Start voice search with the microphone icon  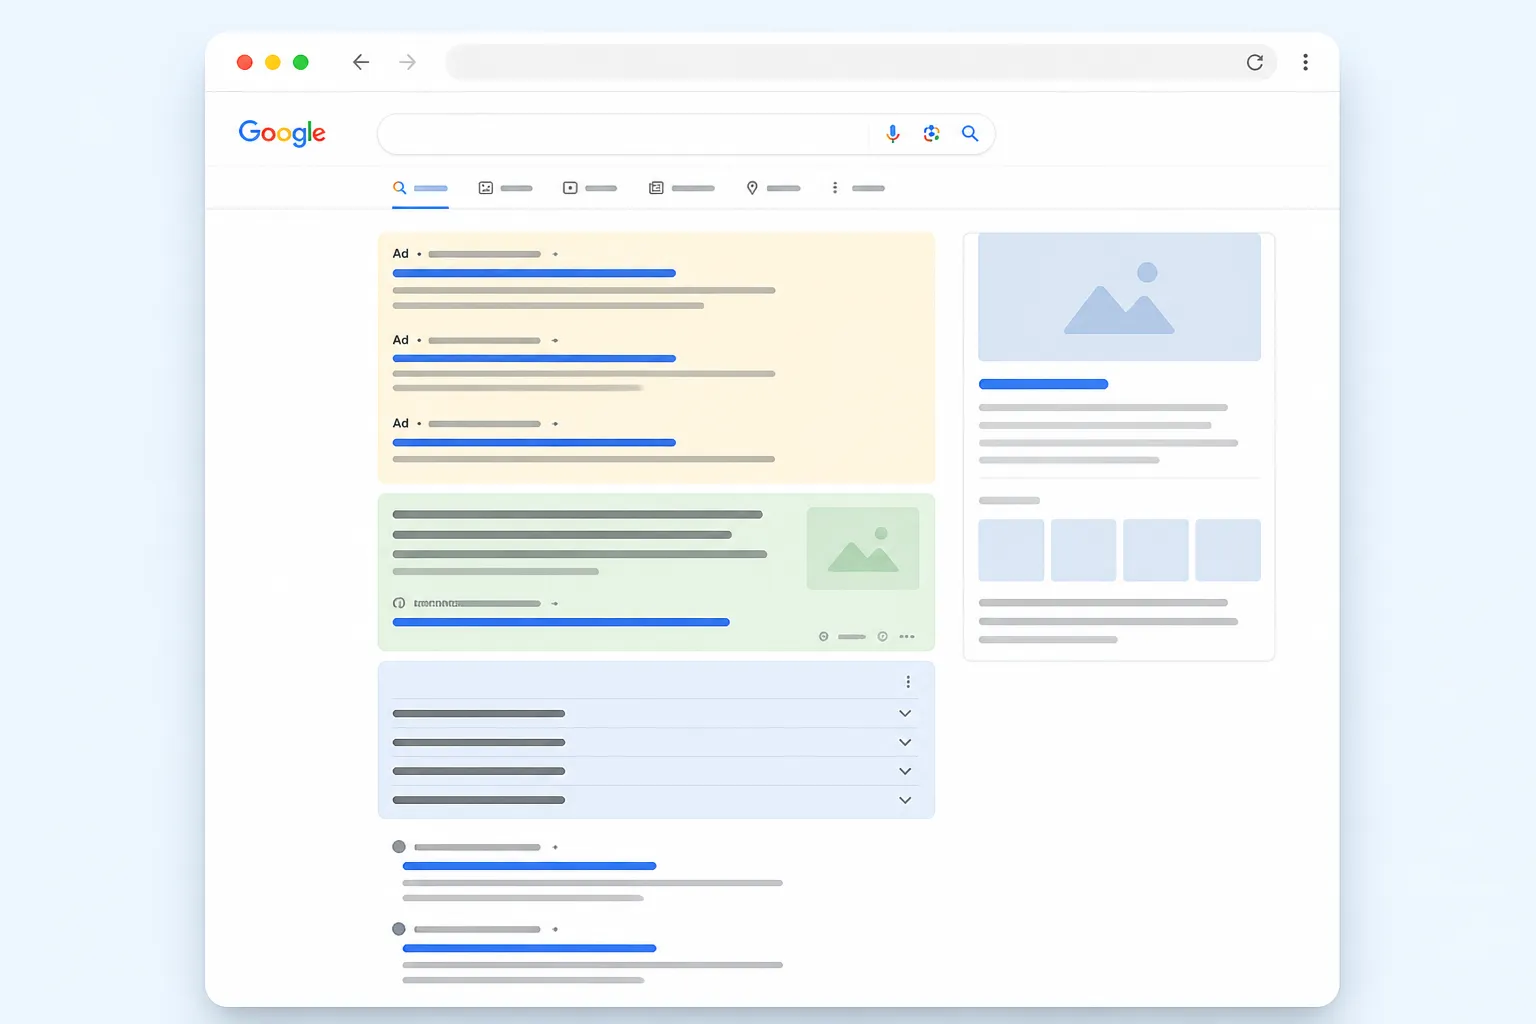pos(893,133)
